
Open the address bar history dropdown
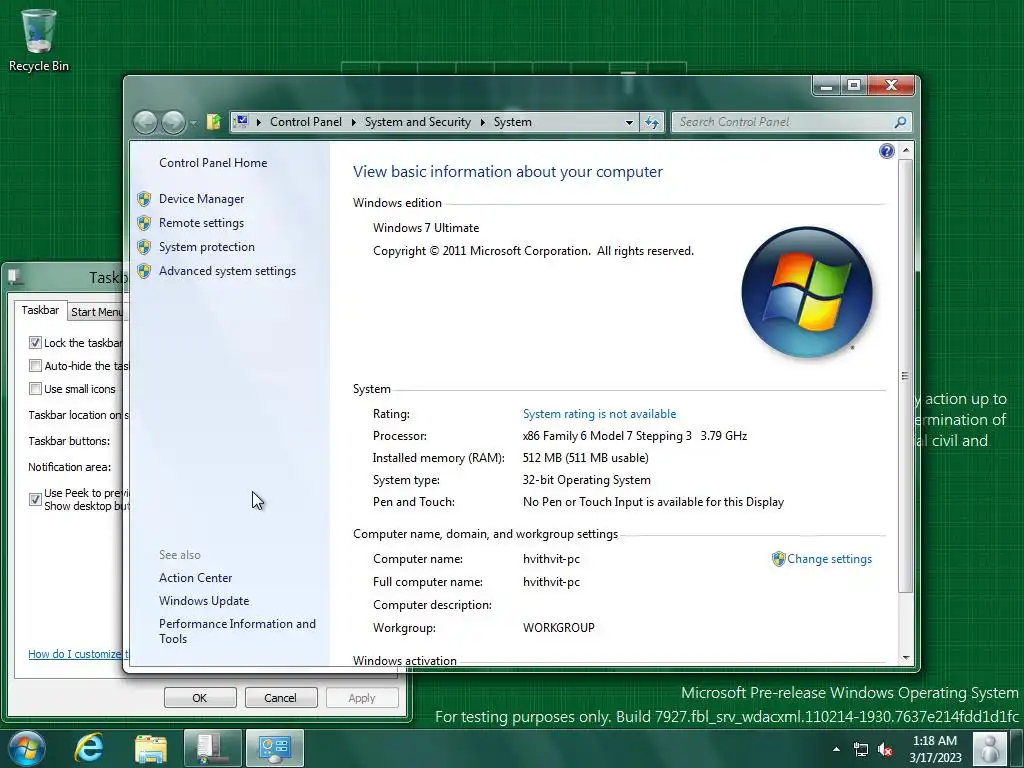(629, 122)
